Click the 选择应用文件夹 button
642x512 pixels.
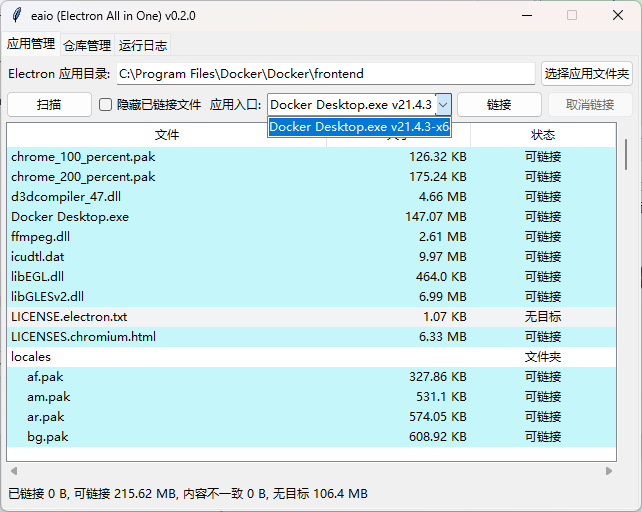[587, 74]
